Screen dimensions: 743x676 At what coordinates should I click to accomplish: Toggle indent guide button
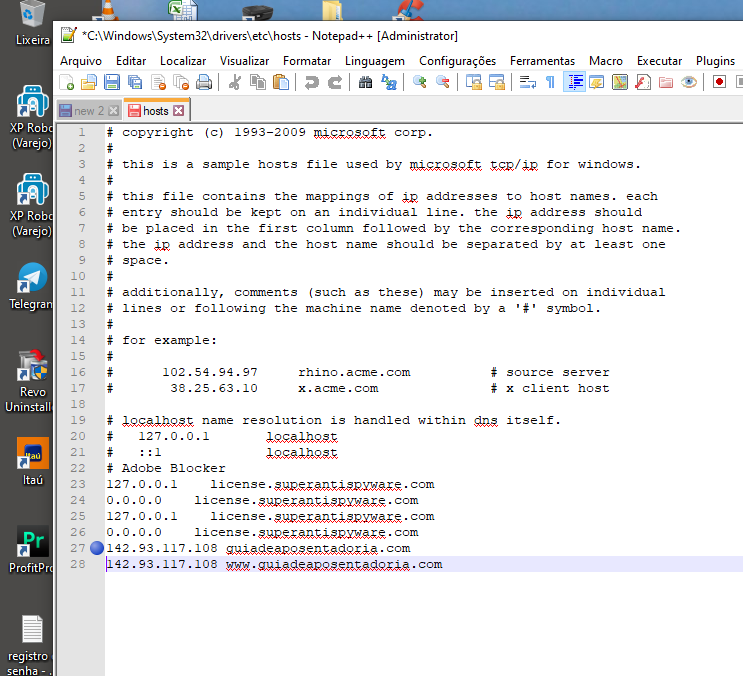coord(574,82)
